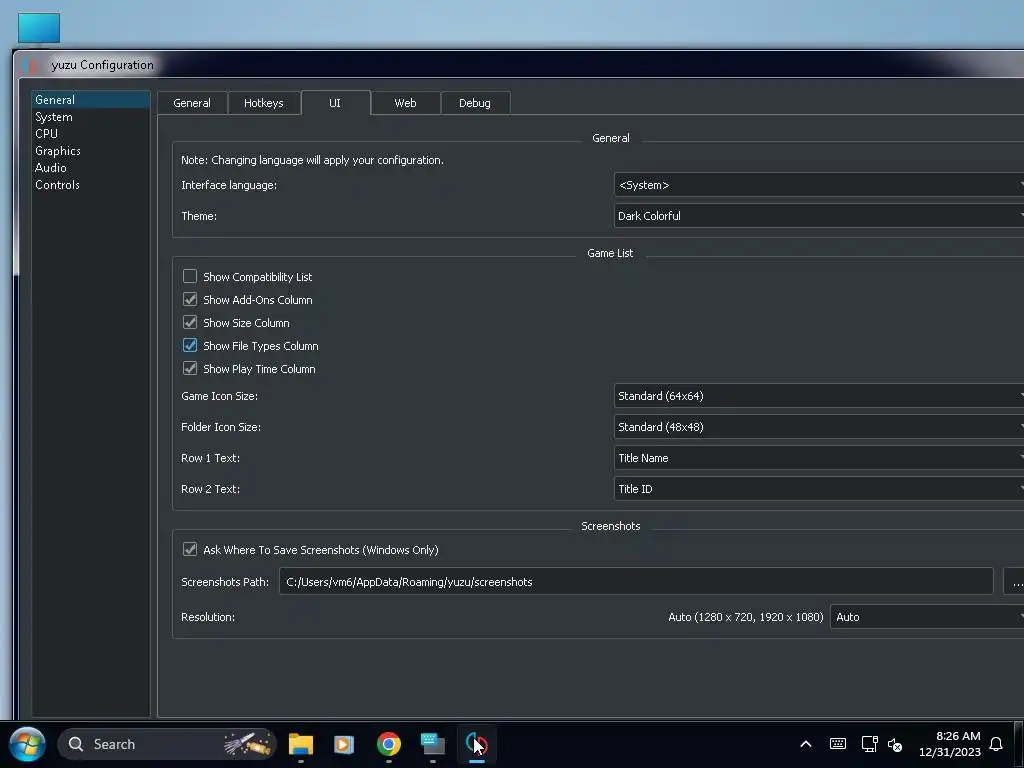
Task: Launch Google Chrome from the taskbar
Action: 389,744
